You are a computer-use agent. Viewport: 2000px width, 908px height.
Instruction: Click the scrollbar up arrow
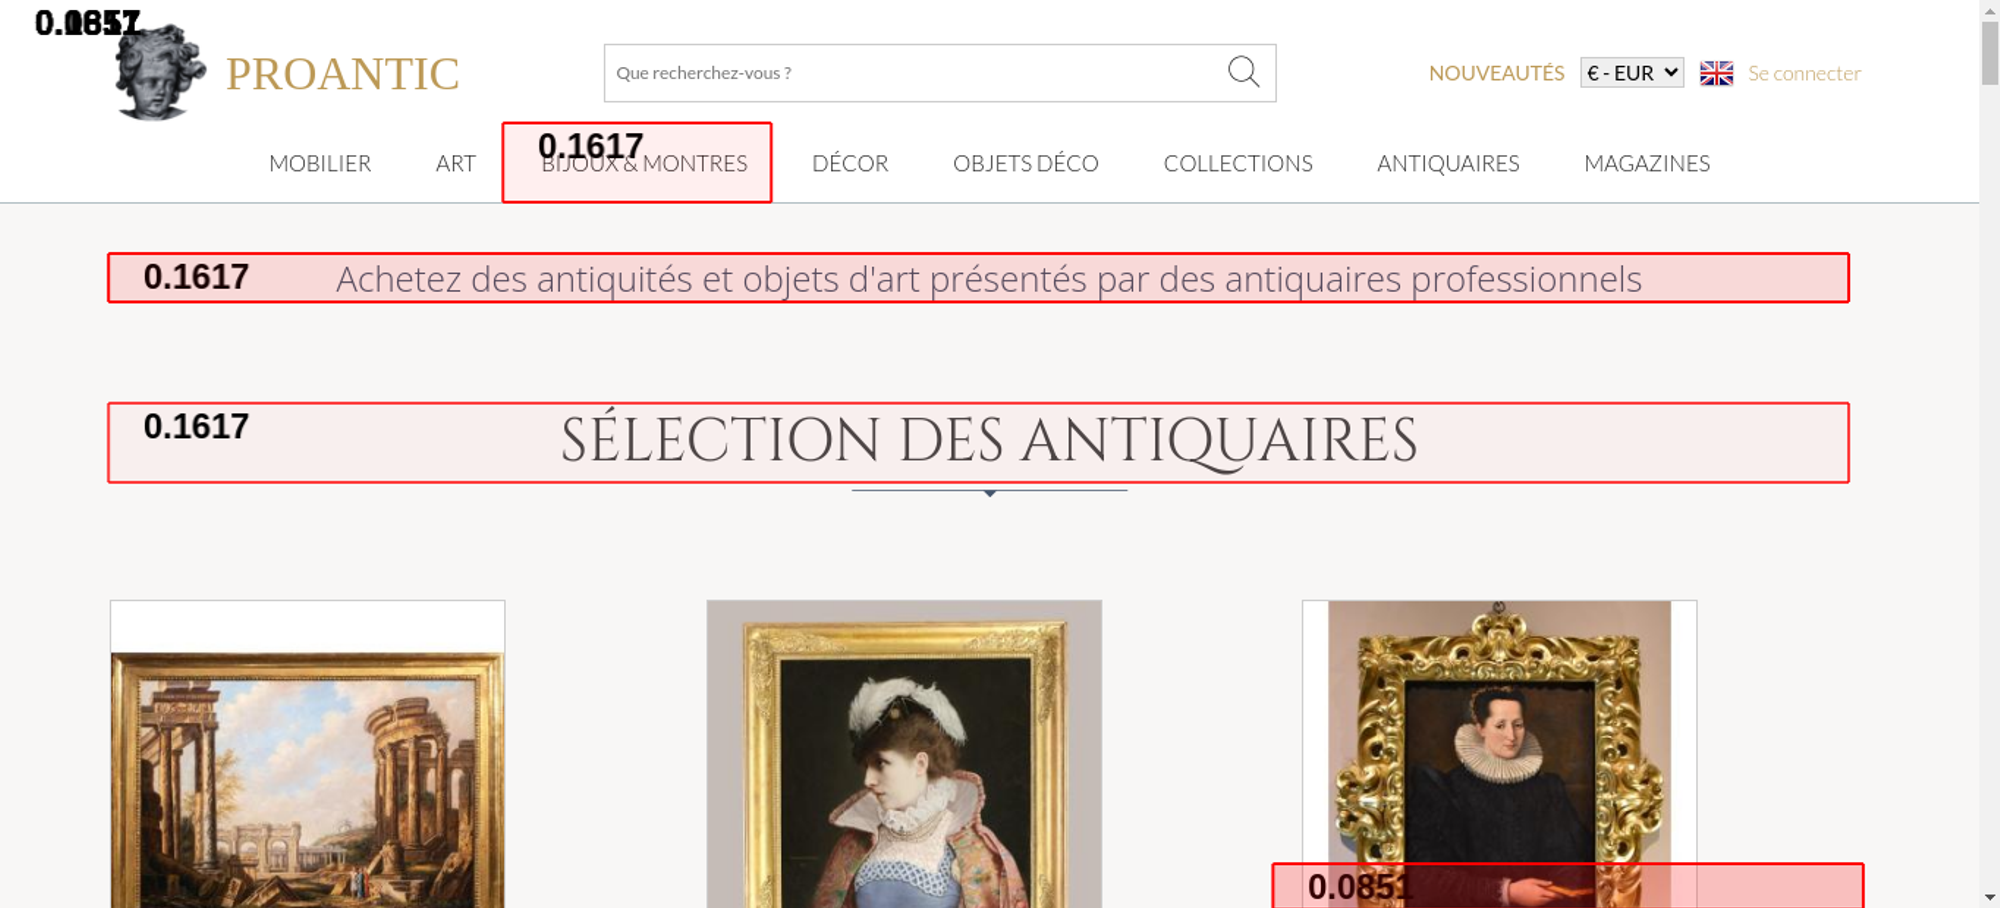[1989, 10]
